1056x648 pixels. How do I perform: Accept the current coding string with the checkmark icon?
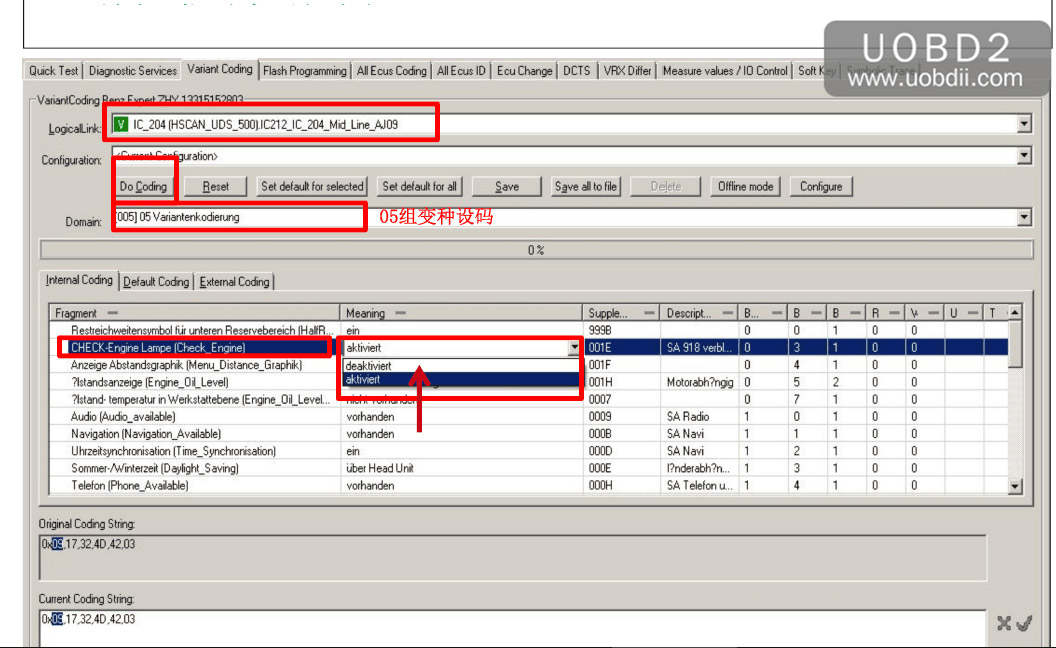(x=1024, y=624)
